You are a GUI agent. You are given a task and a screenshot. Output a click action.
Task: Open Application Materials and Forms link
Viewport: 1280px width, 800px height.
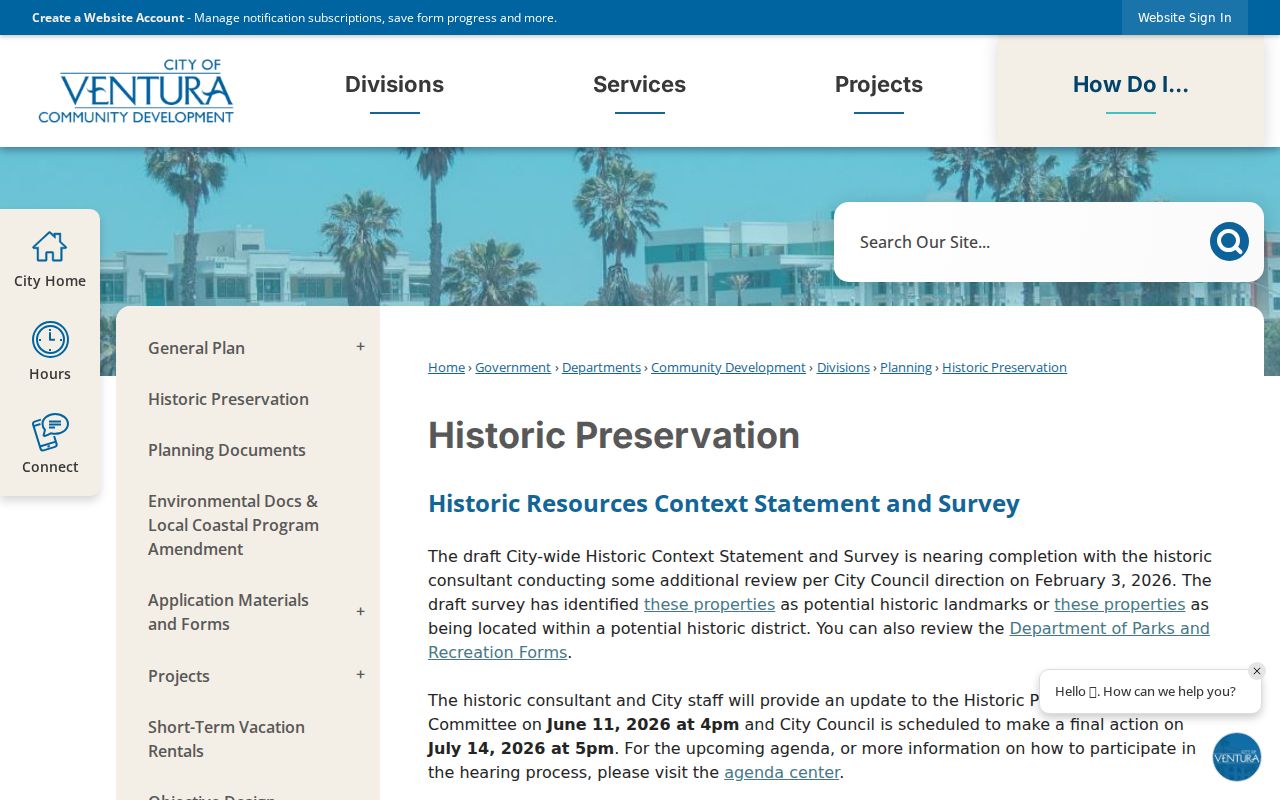click(x=228, y=612)
